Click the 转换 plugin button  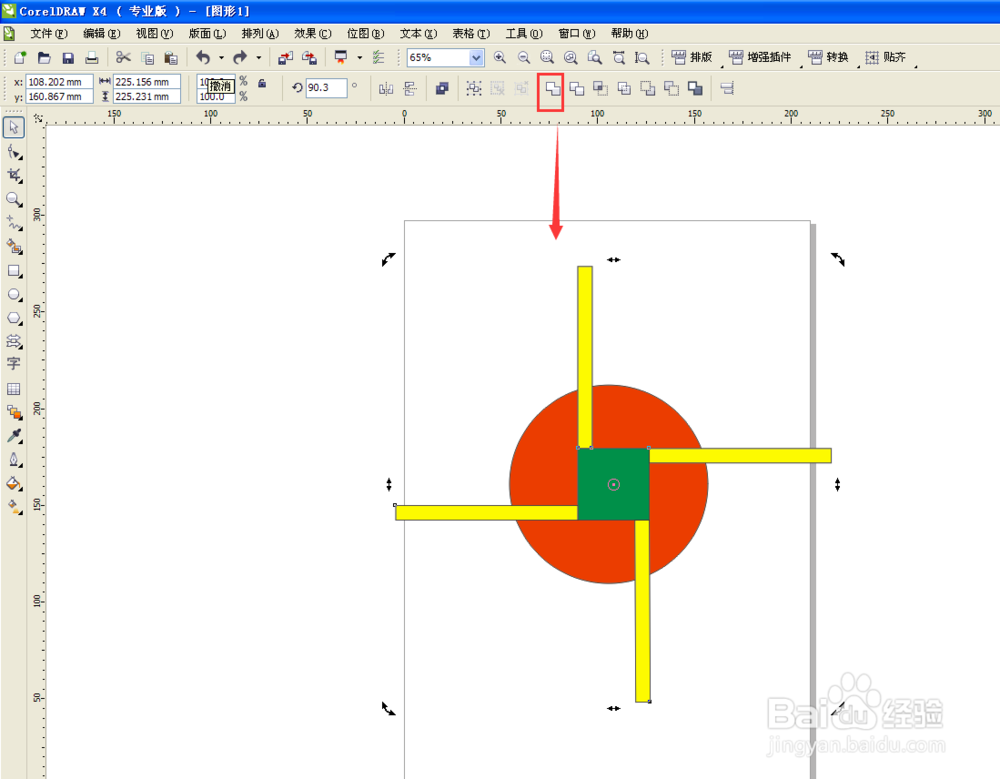828,57
